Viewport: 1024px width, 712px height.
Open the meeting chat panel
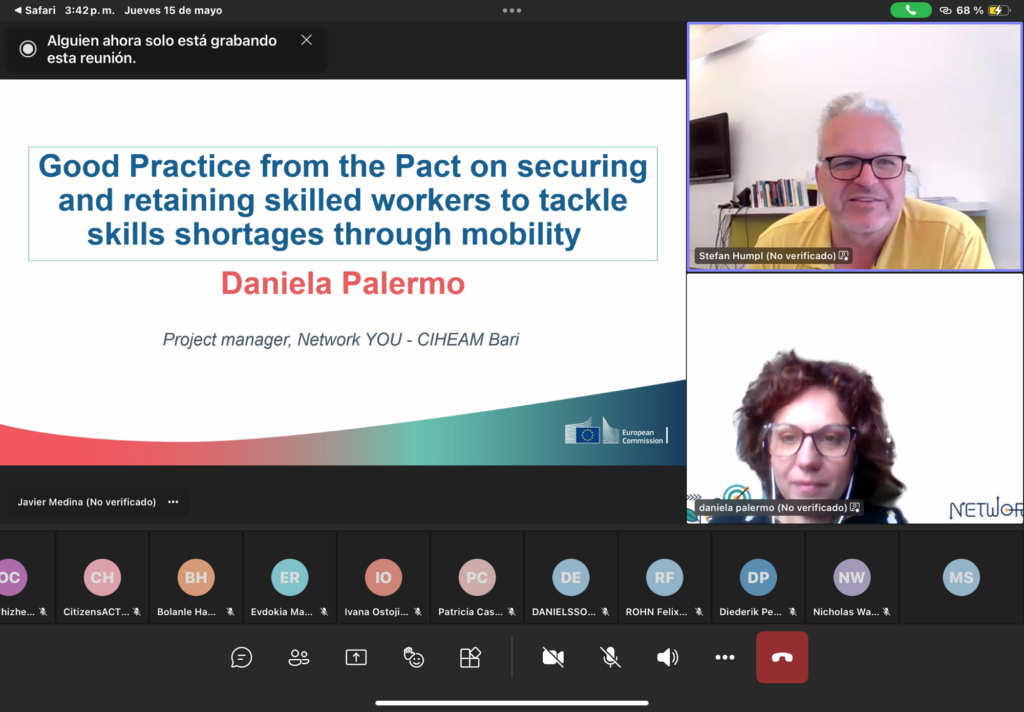click(x=241, y=657)
